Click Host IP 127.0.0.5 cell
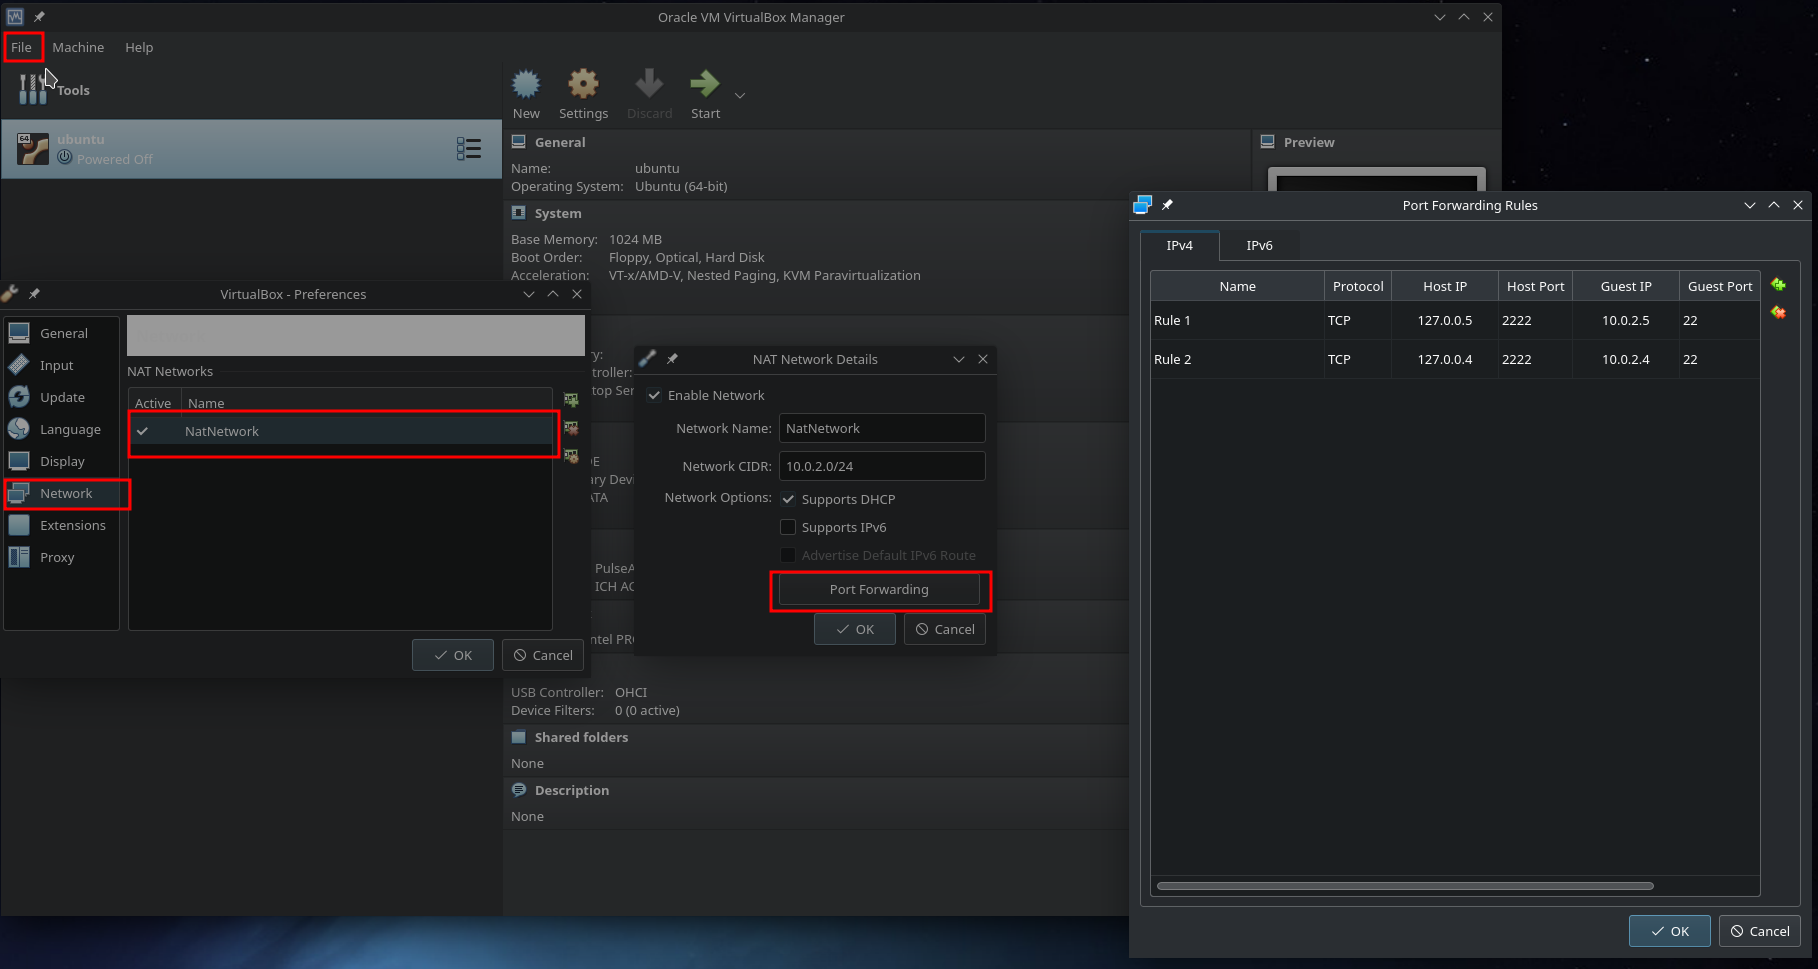1818x969 pixels. 1445,320
